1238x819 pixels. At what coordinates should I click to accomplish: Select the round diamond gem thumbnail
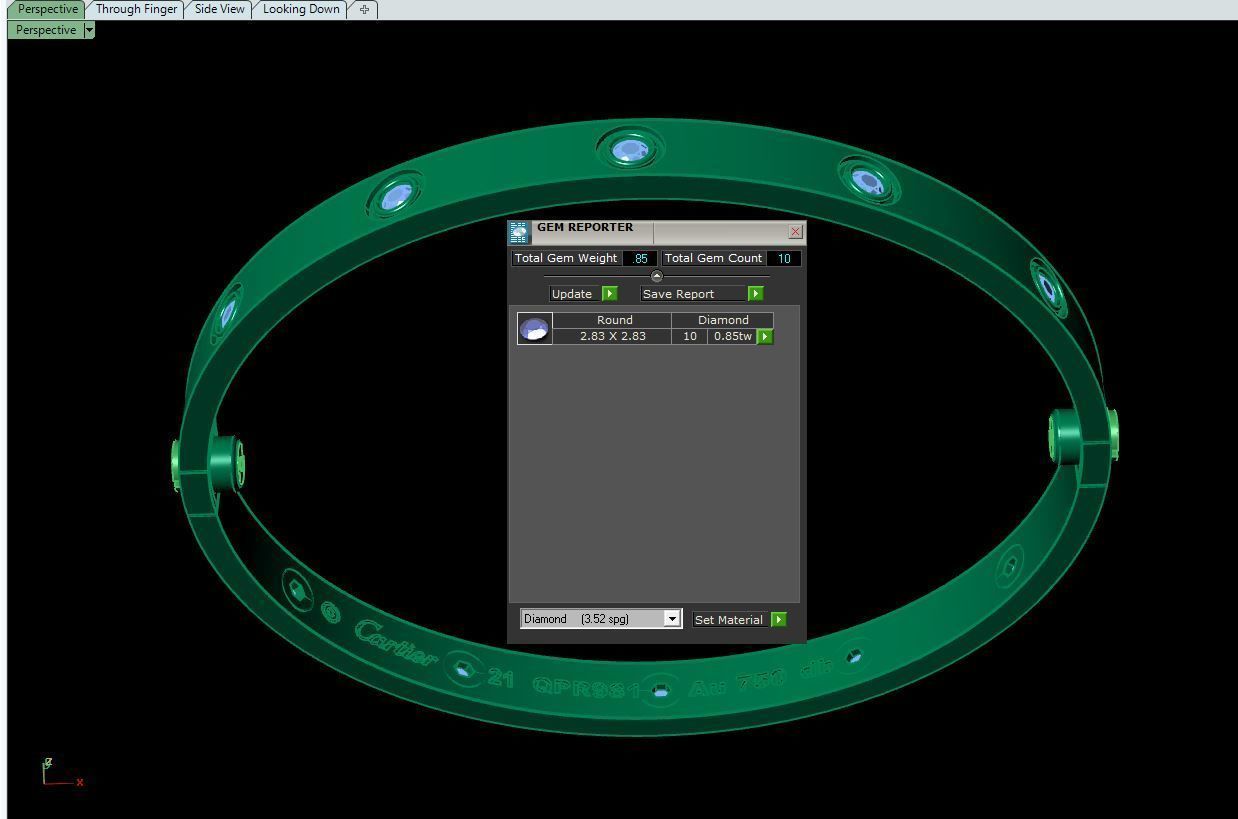(534, 329)
